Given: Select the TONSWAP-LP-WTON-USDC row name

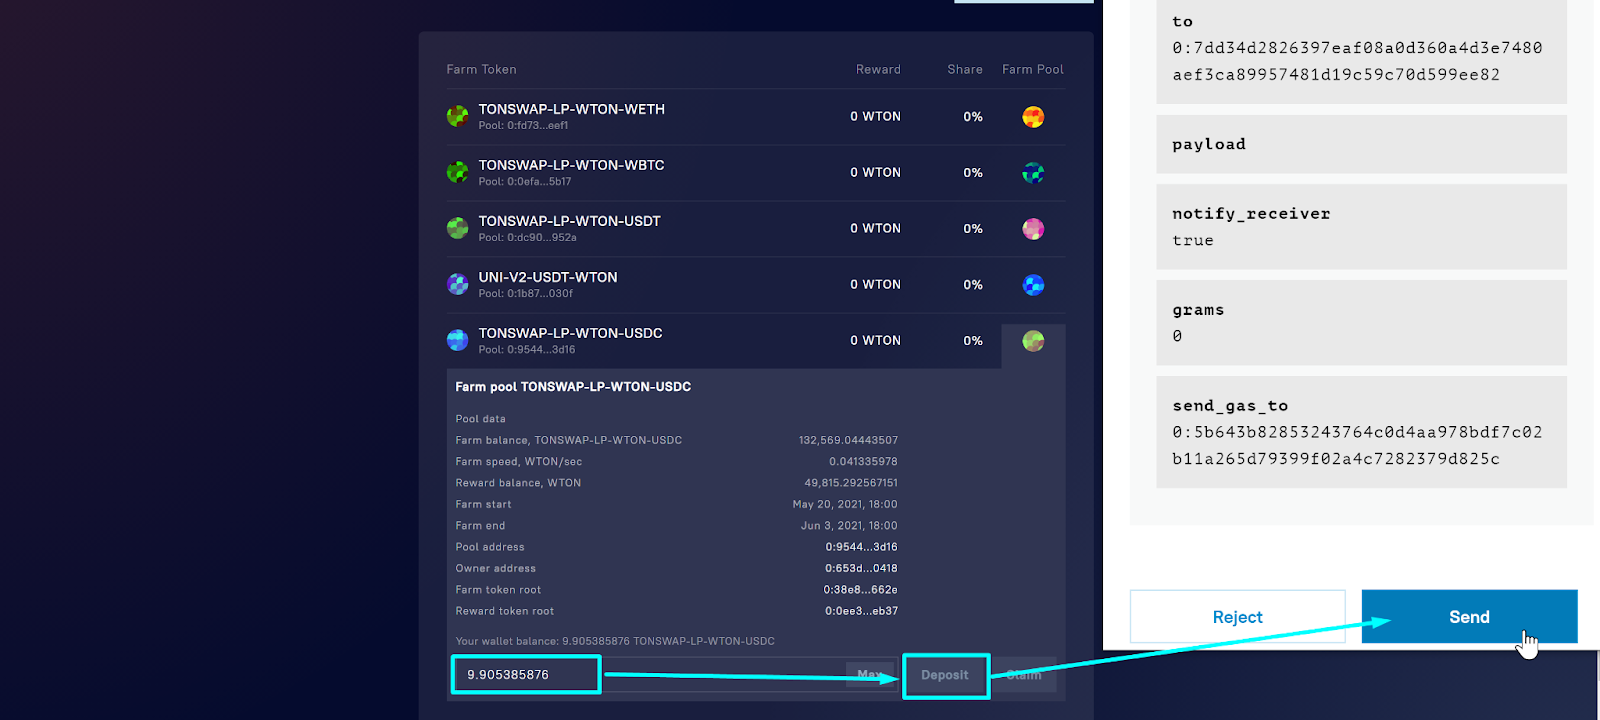Looking at the screenshot, I should tap(570, 333).
